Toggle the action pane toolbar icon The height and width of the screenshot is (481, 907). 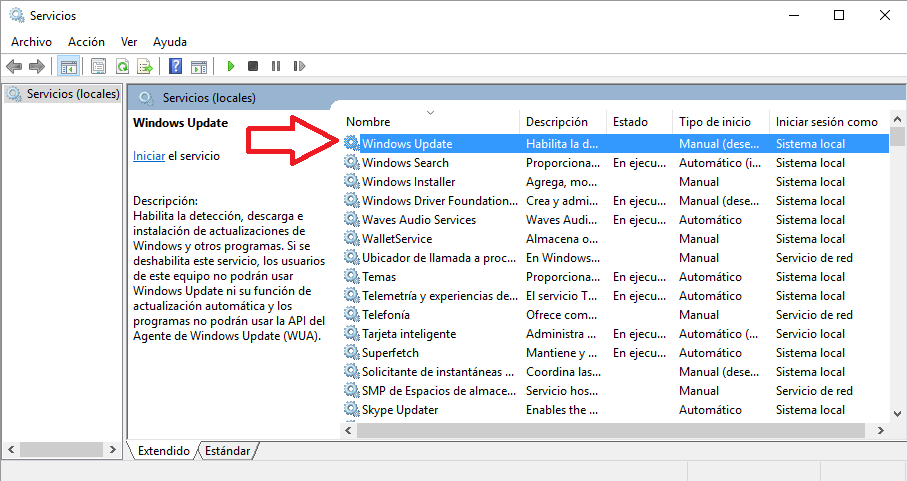click(x=199, y=66)
